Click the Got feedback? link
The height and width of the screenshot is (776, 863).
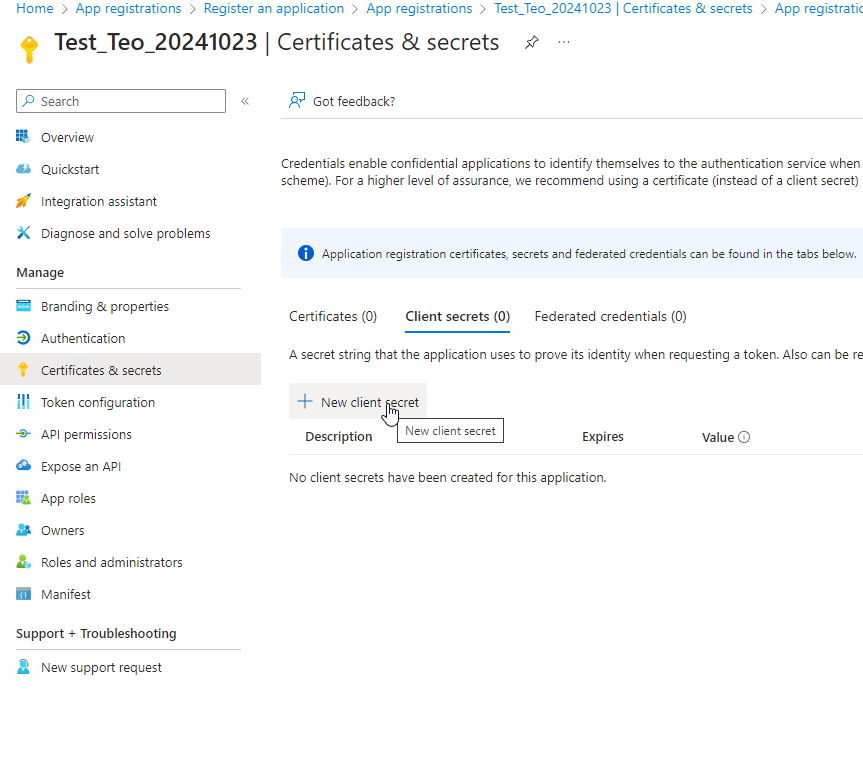click(x=354, y=101)
